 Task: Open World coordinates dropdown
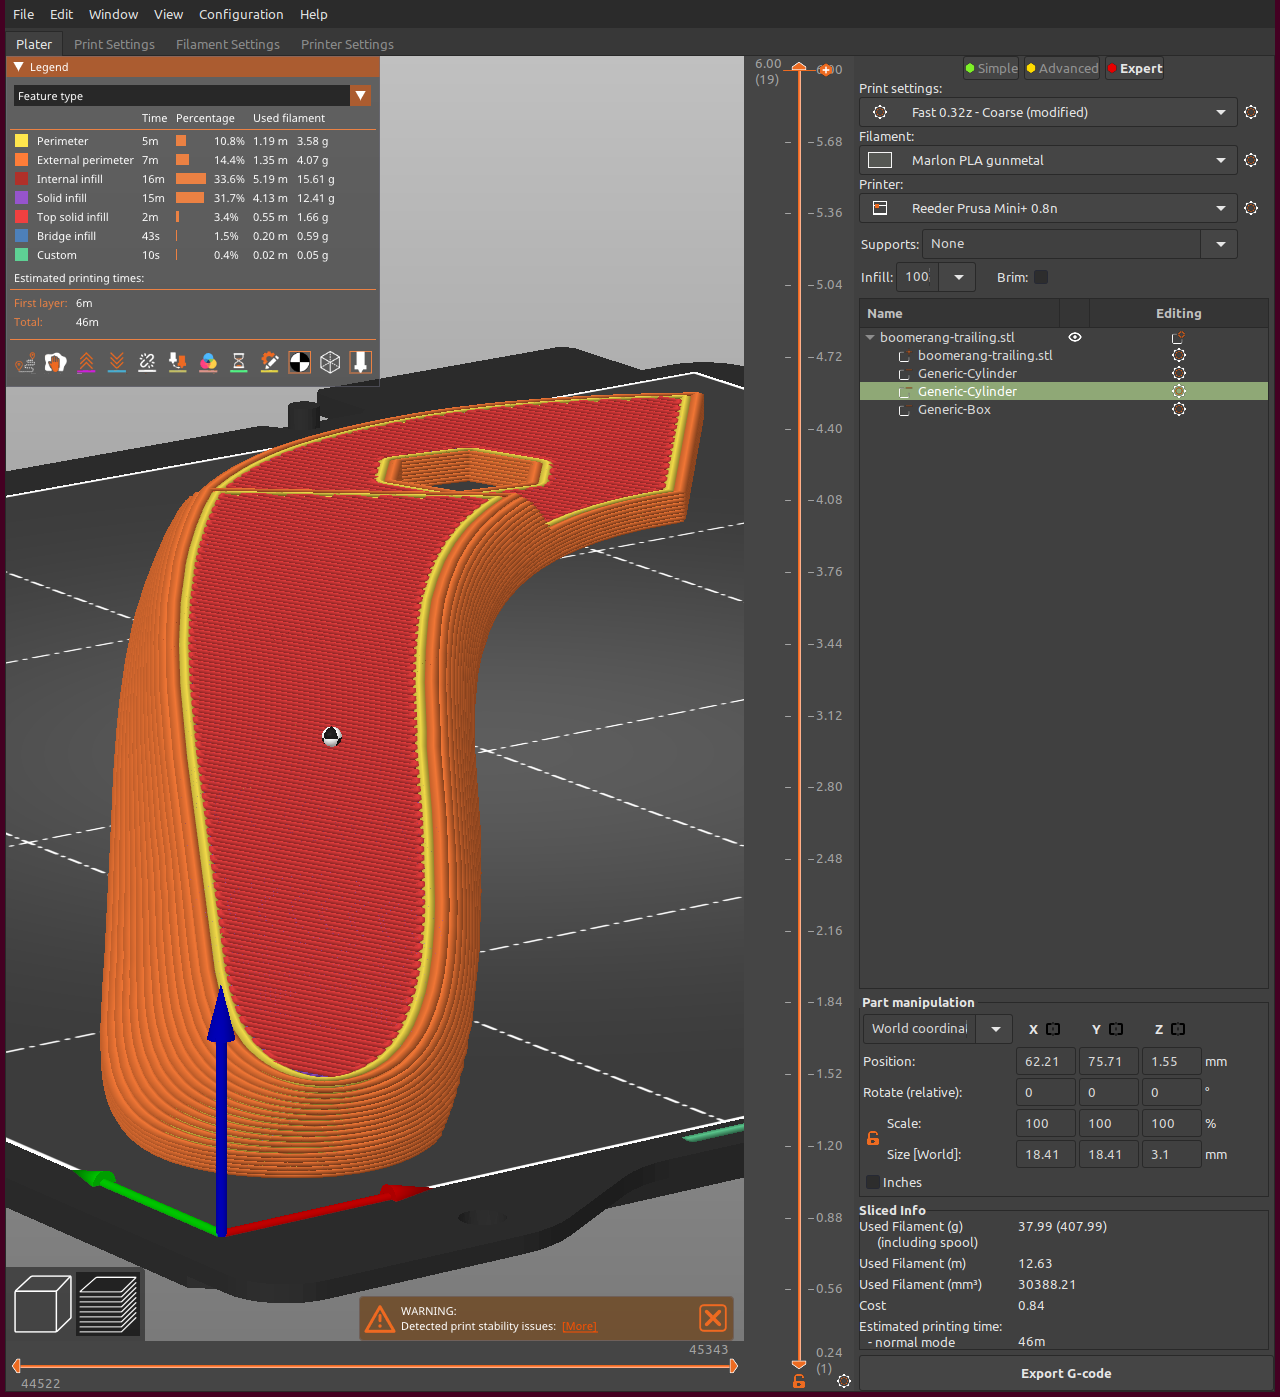[x=937, y=1029]
